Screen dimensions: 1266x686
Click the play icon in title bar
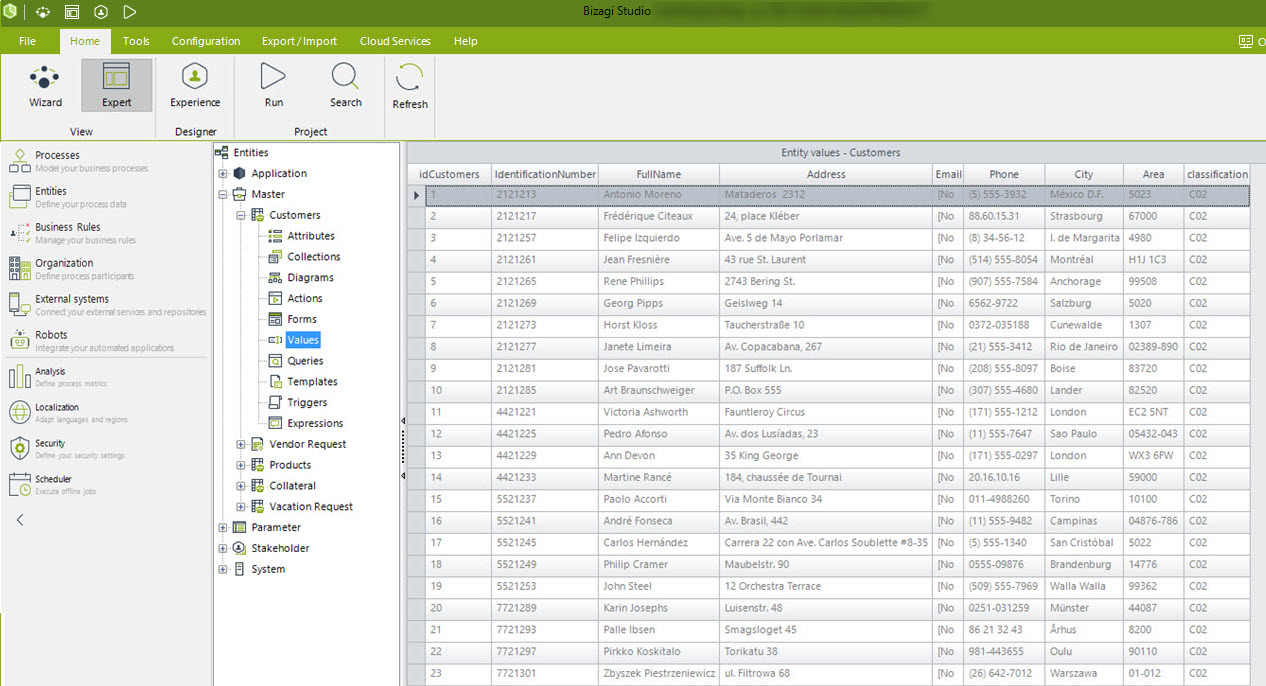(130, 12)
